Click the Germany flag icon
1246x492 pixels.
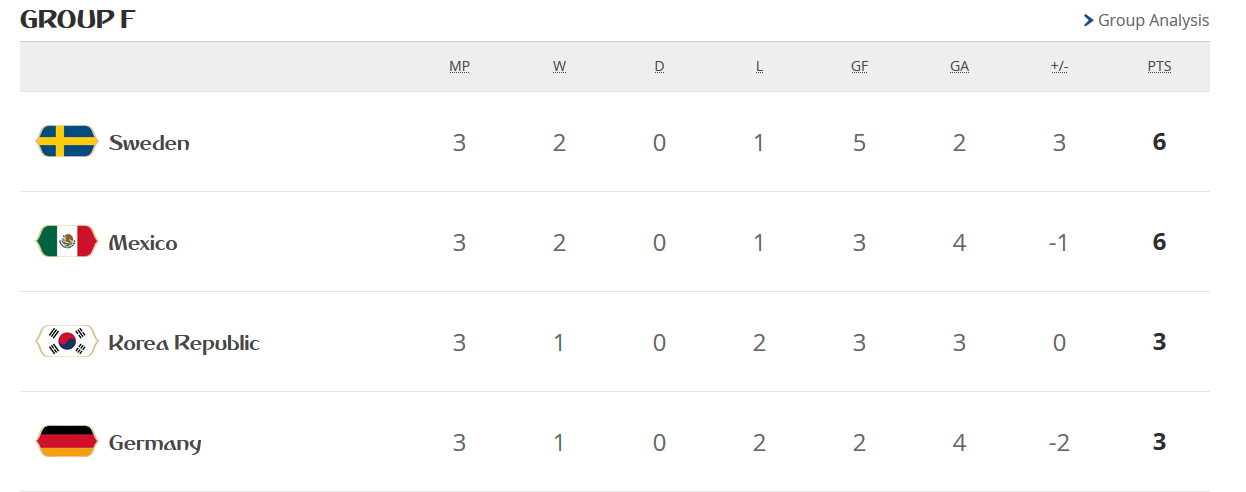point(66,442)
